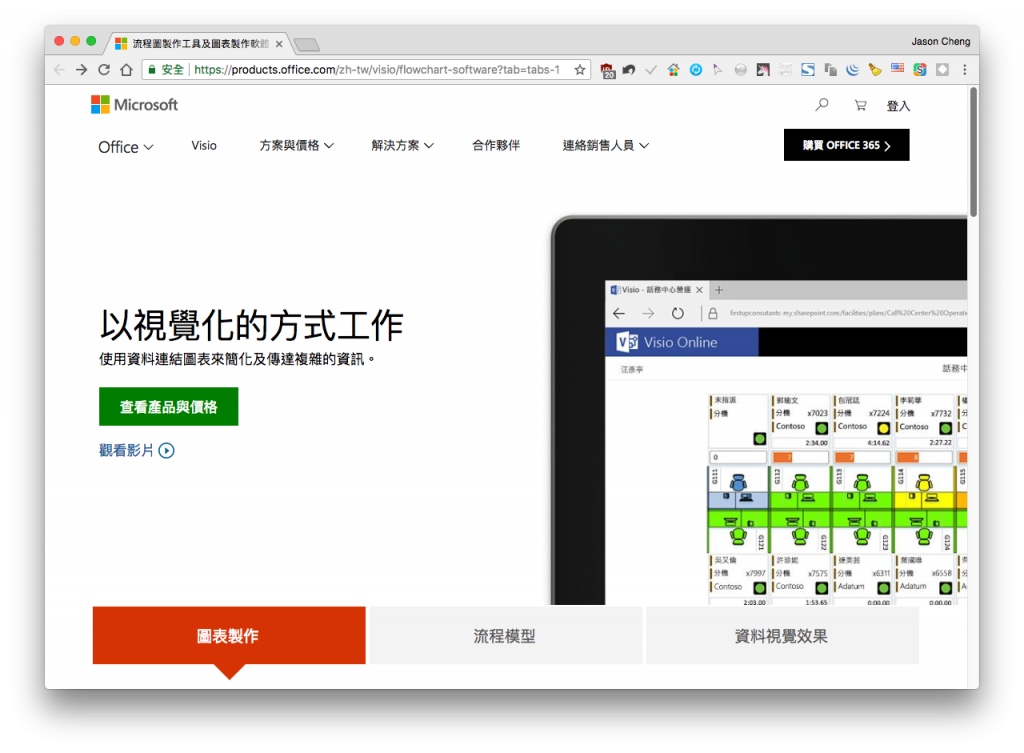Open the multicolor S extension icon
This screenshot has height=753, width=1024.
(x=920, y=70)
